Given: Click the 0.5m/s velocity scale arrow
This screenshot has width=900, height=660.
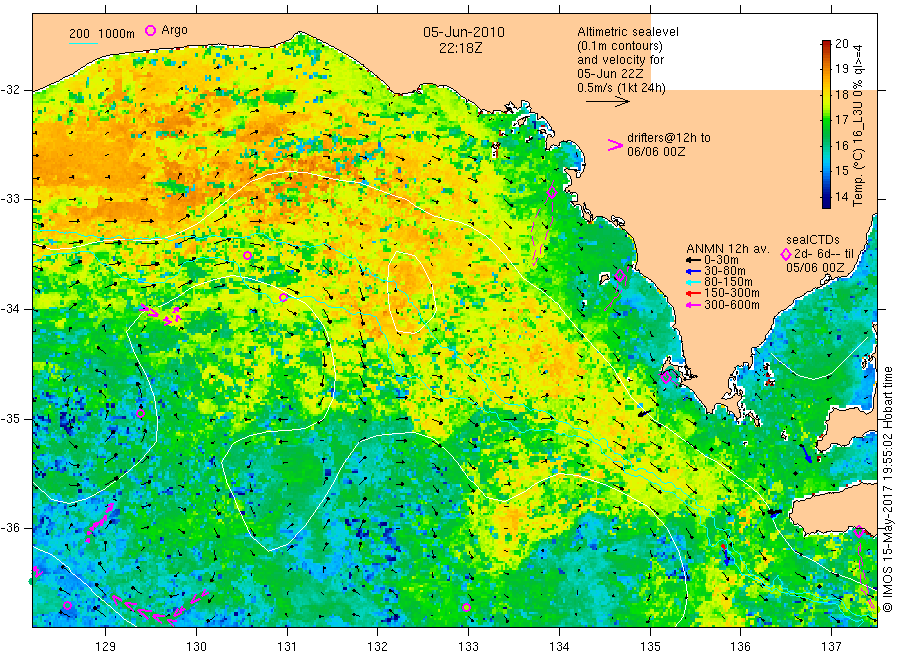Looking at the screenshot, I should pyautogui.click(x=608, y=102).
